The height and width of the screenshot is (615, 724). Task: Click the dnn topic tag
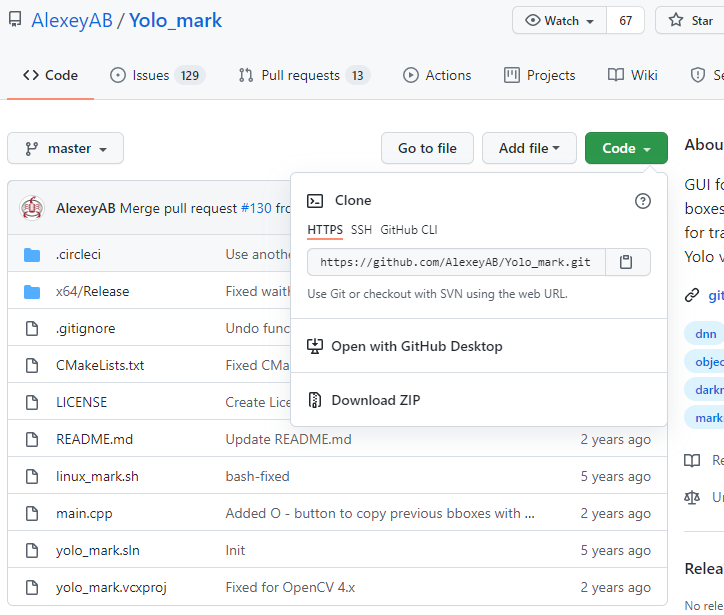[704, 333]
